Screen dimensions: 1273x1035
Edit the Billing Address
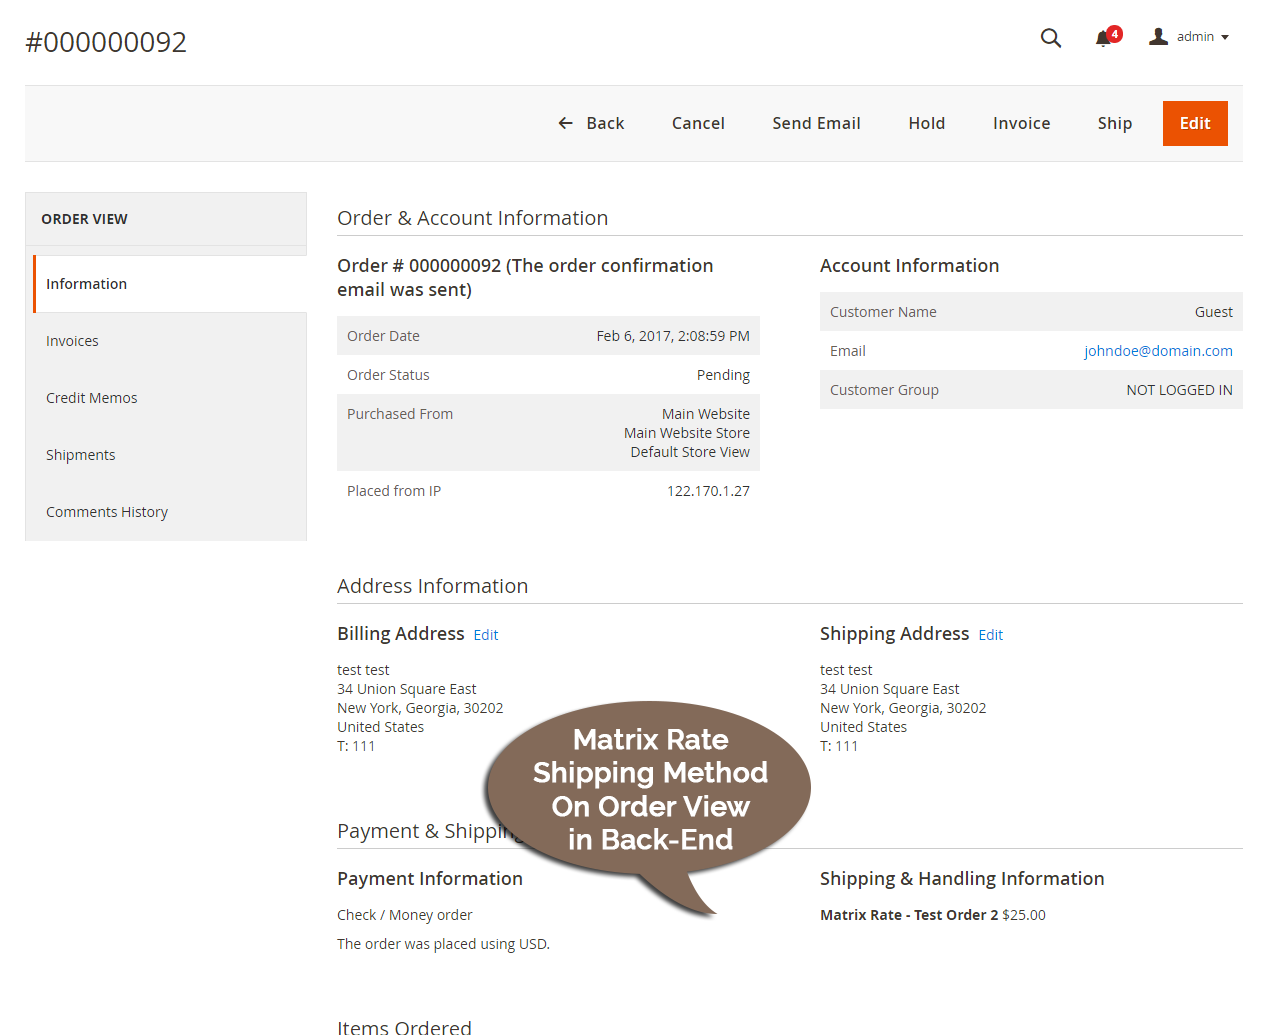coord(485,634)
